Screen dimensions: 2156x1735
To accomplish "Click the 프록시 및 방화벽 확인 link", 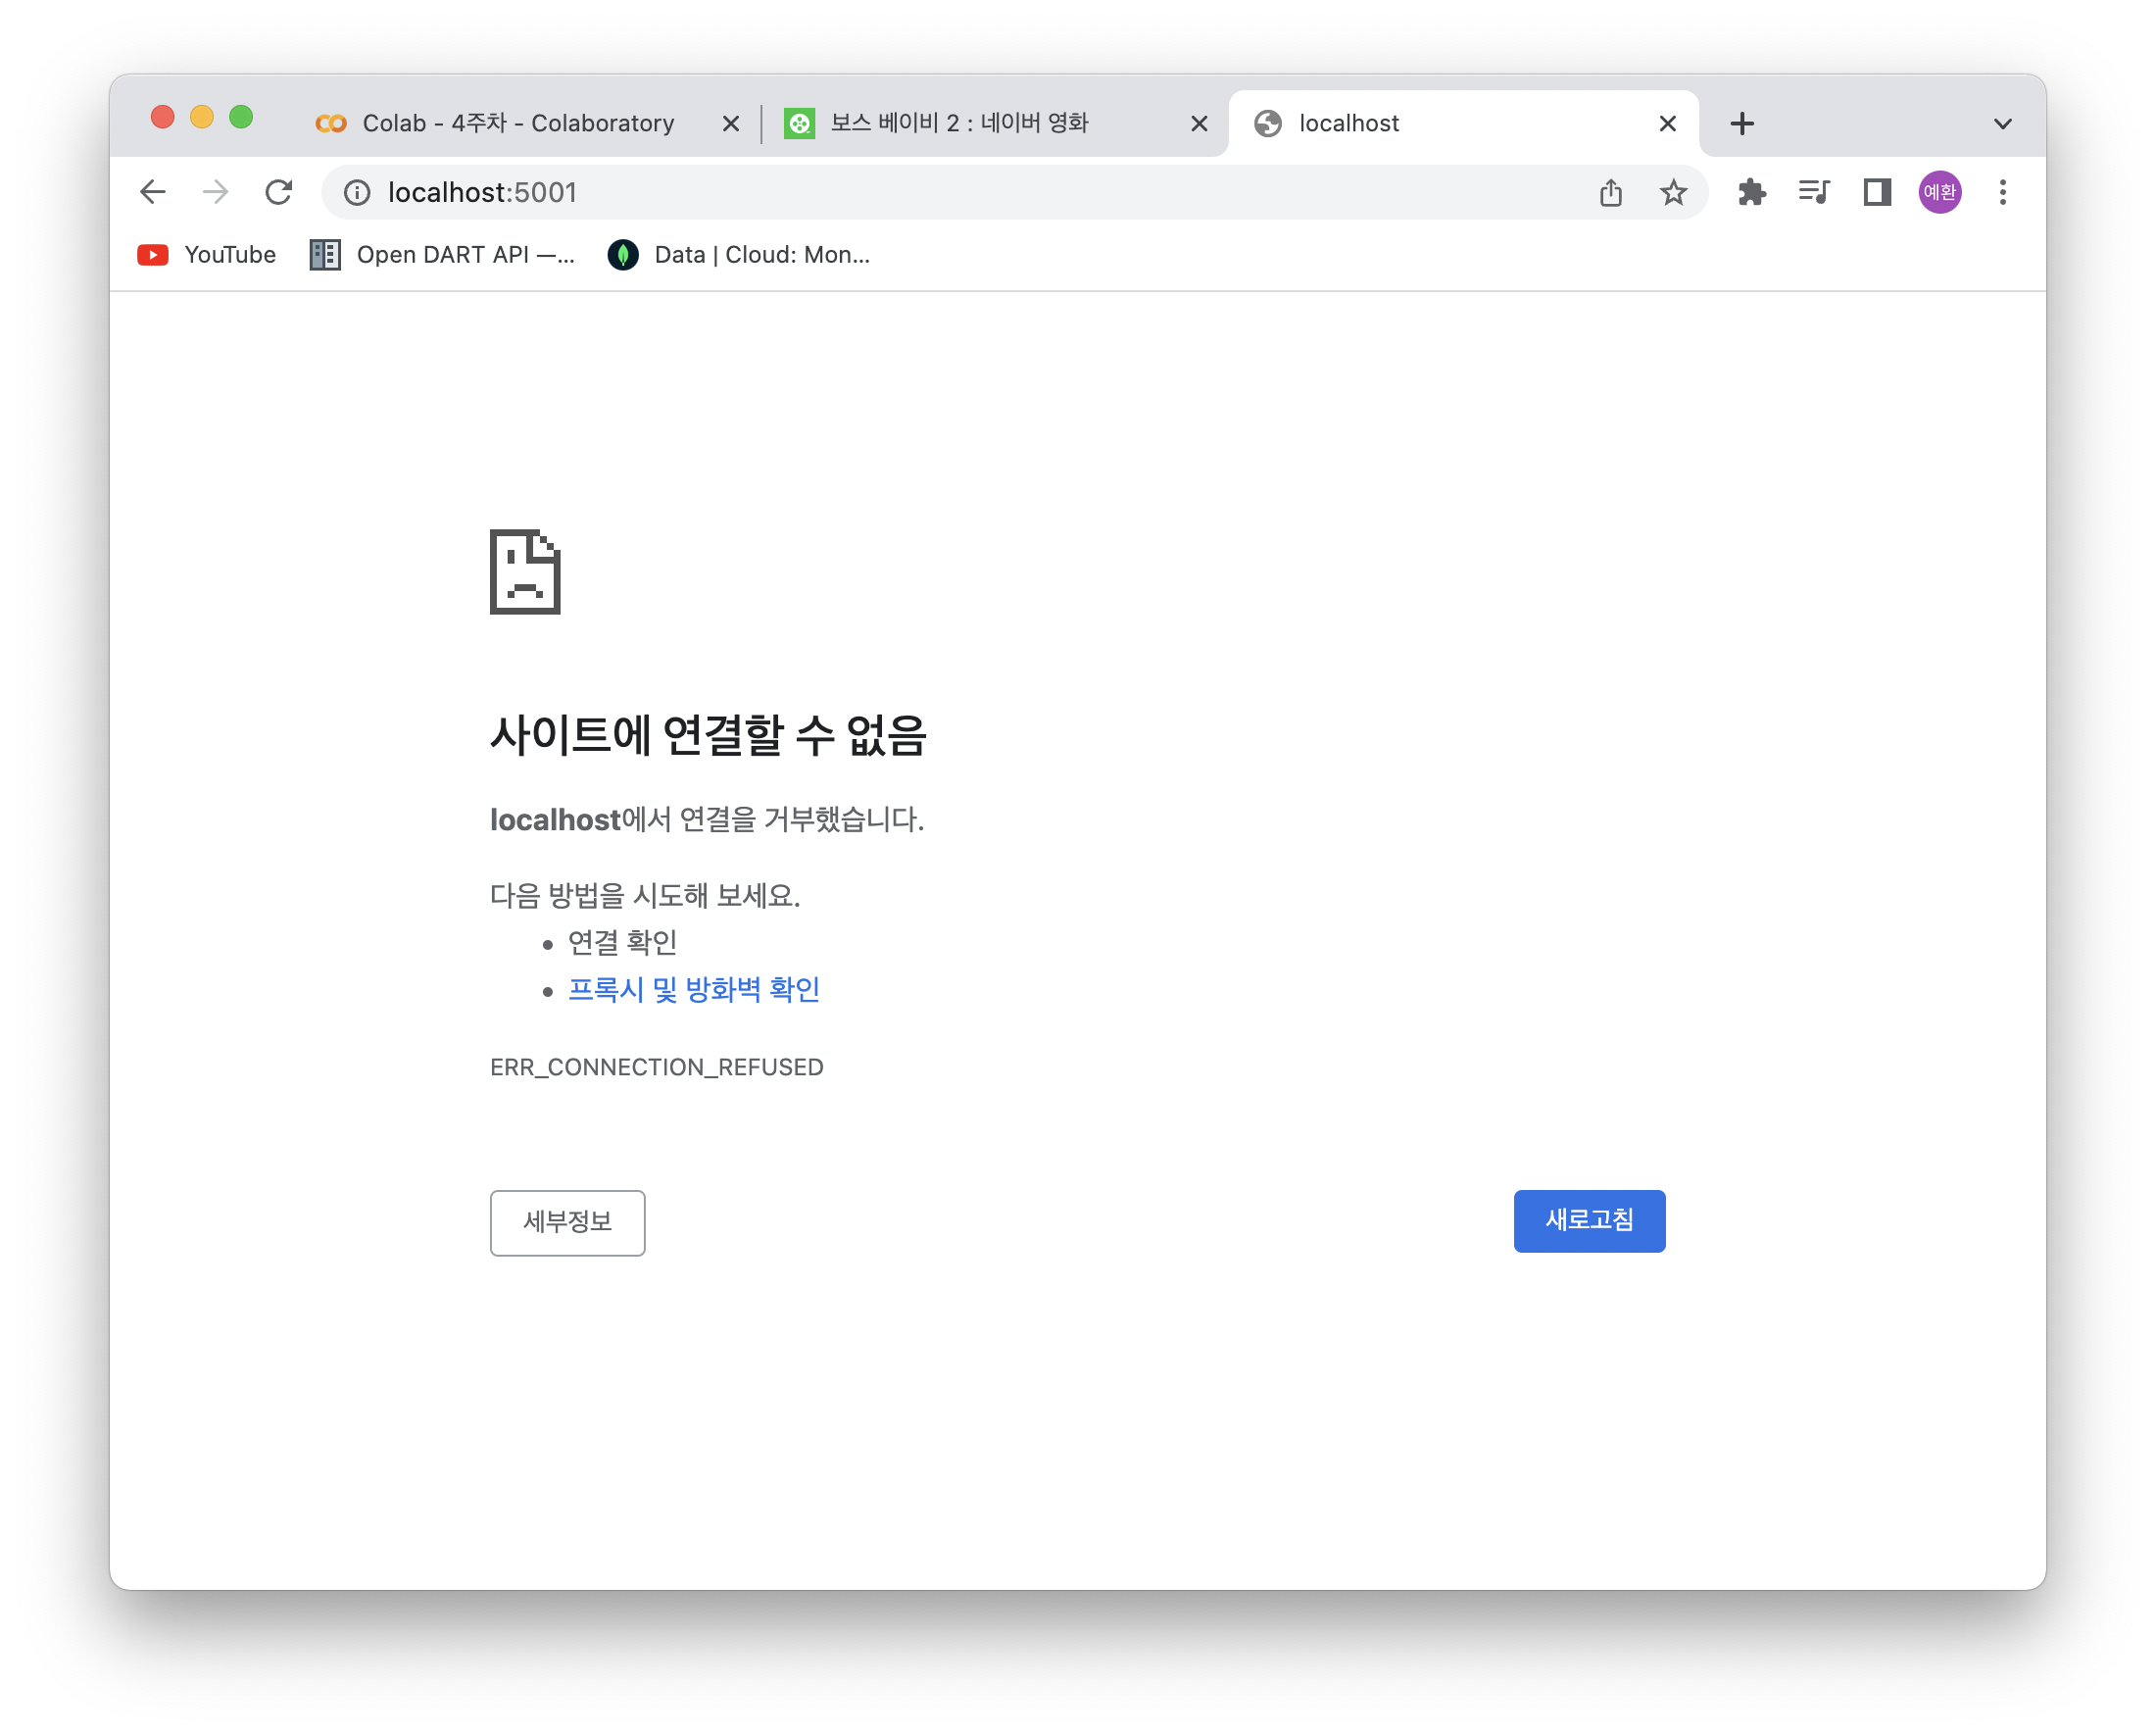I will pos(693,989).
